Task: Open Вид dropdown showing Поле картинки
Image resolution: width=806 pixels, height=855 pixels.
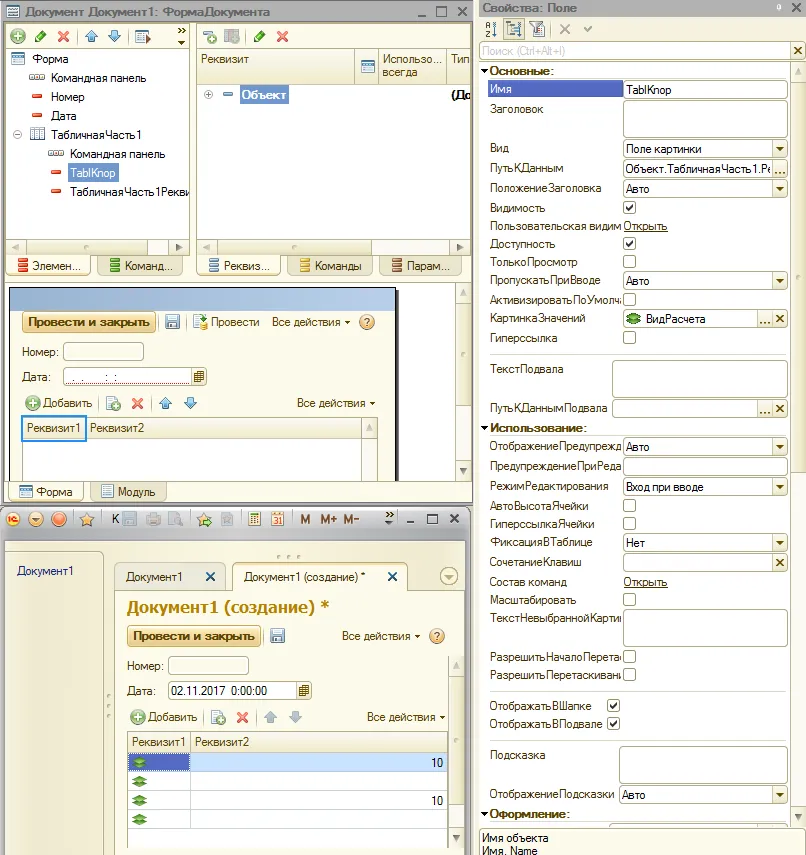Action: coord(780,149)
